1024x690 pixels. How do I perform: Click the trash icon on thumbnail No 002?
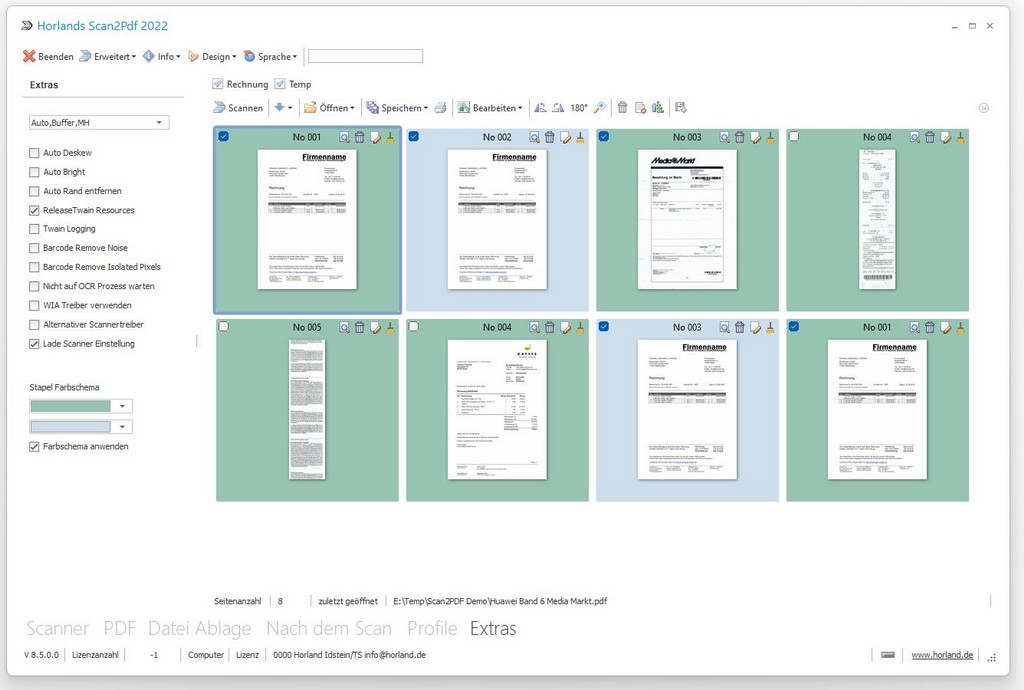549,137
